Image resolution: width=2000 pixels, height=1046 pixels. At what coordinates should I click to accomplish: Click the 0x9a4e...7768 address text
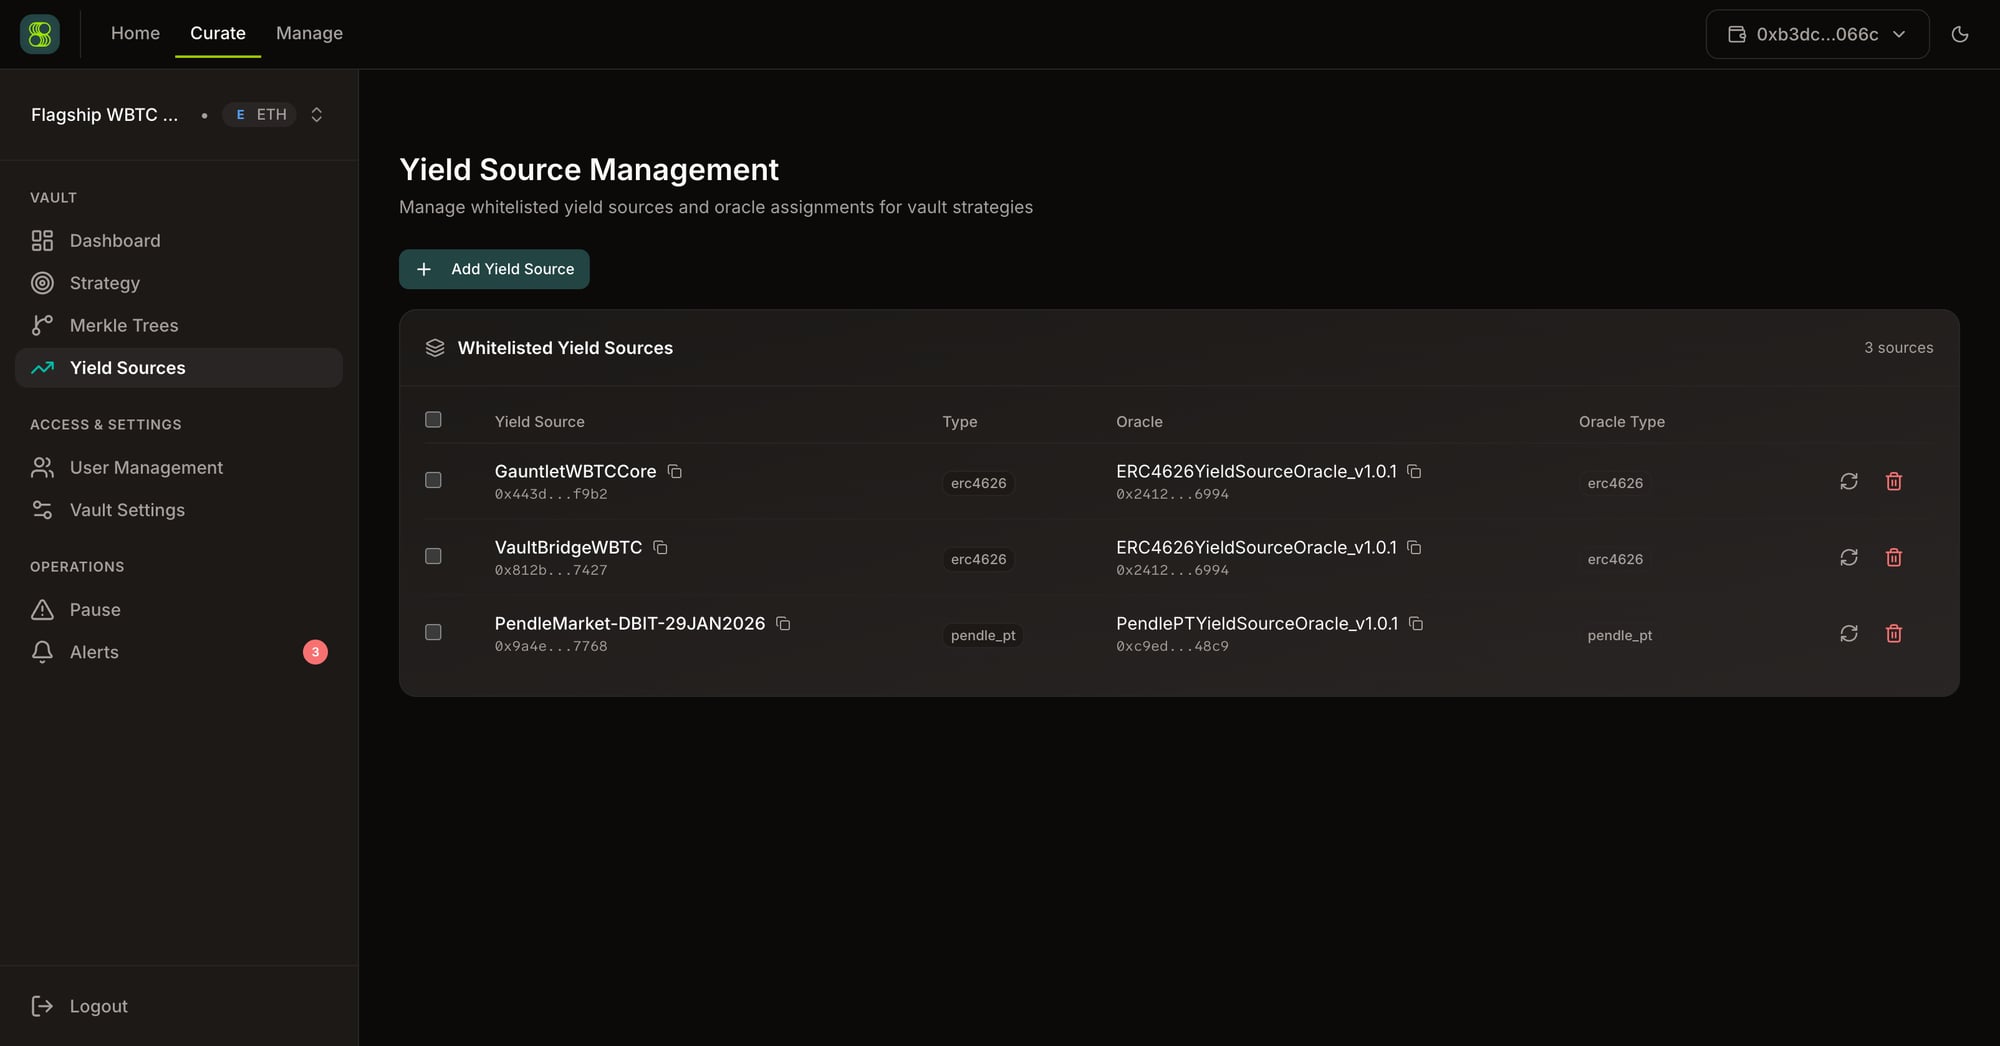(x=551, y=646)
